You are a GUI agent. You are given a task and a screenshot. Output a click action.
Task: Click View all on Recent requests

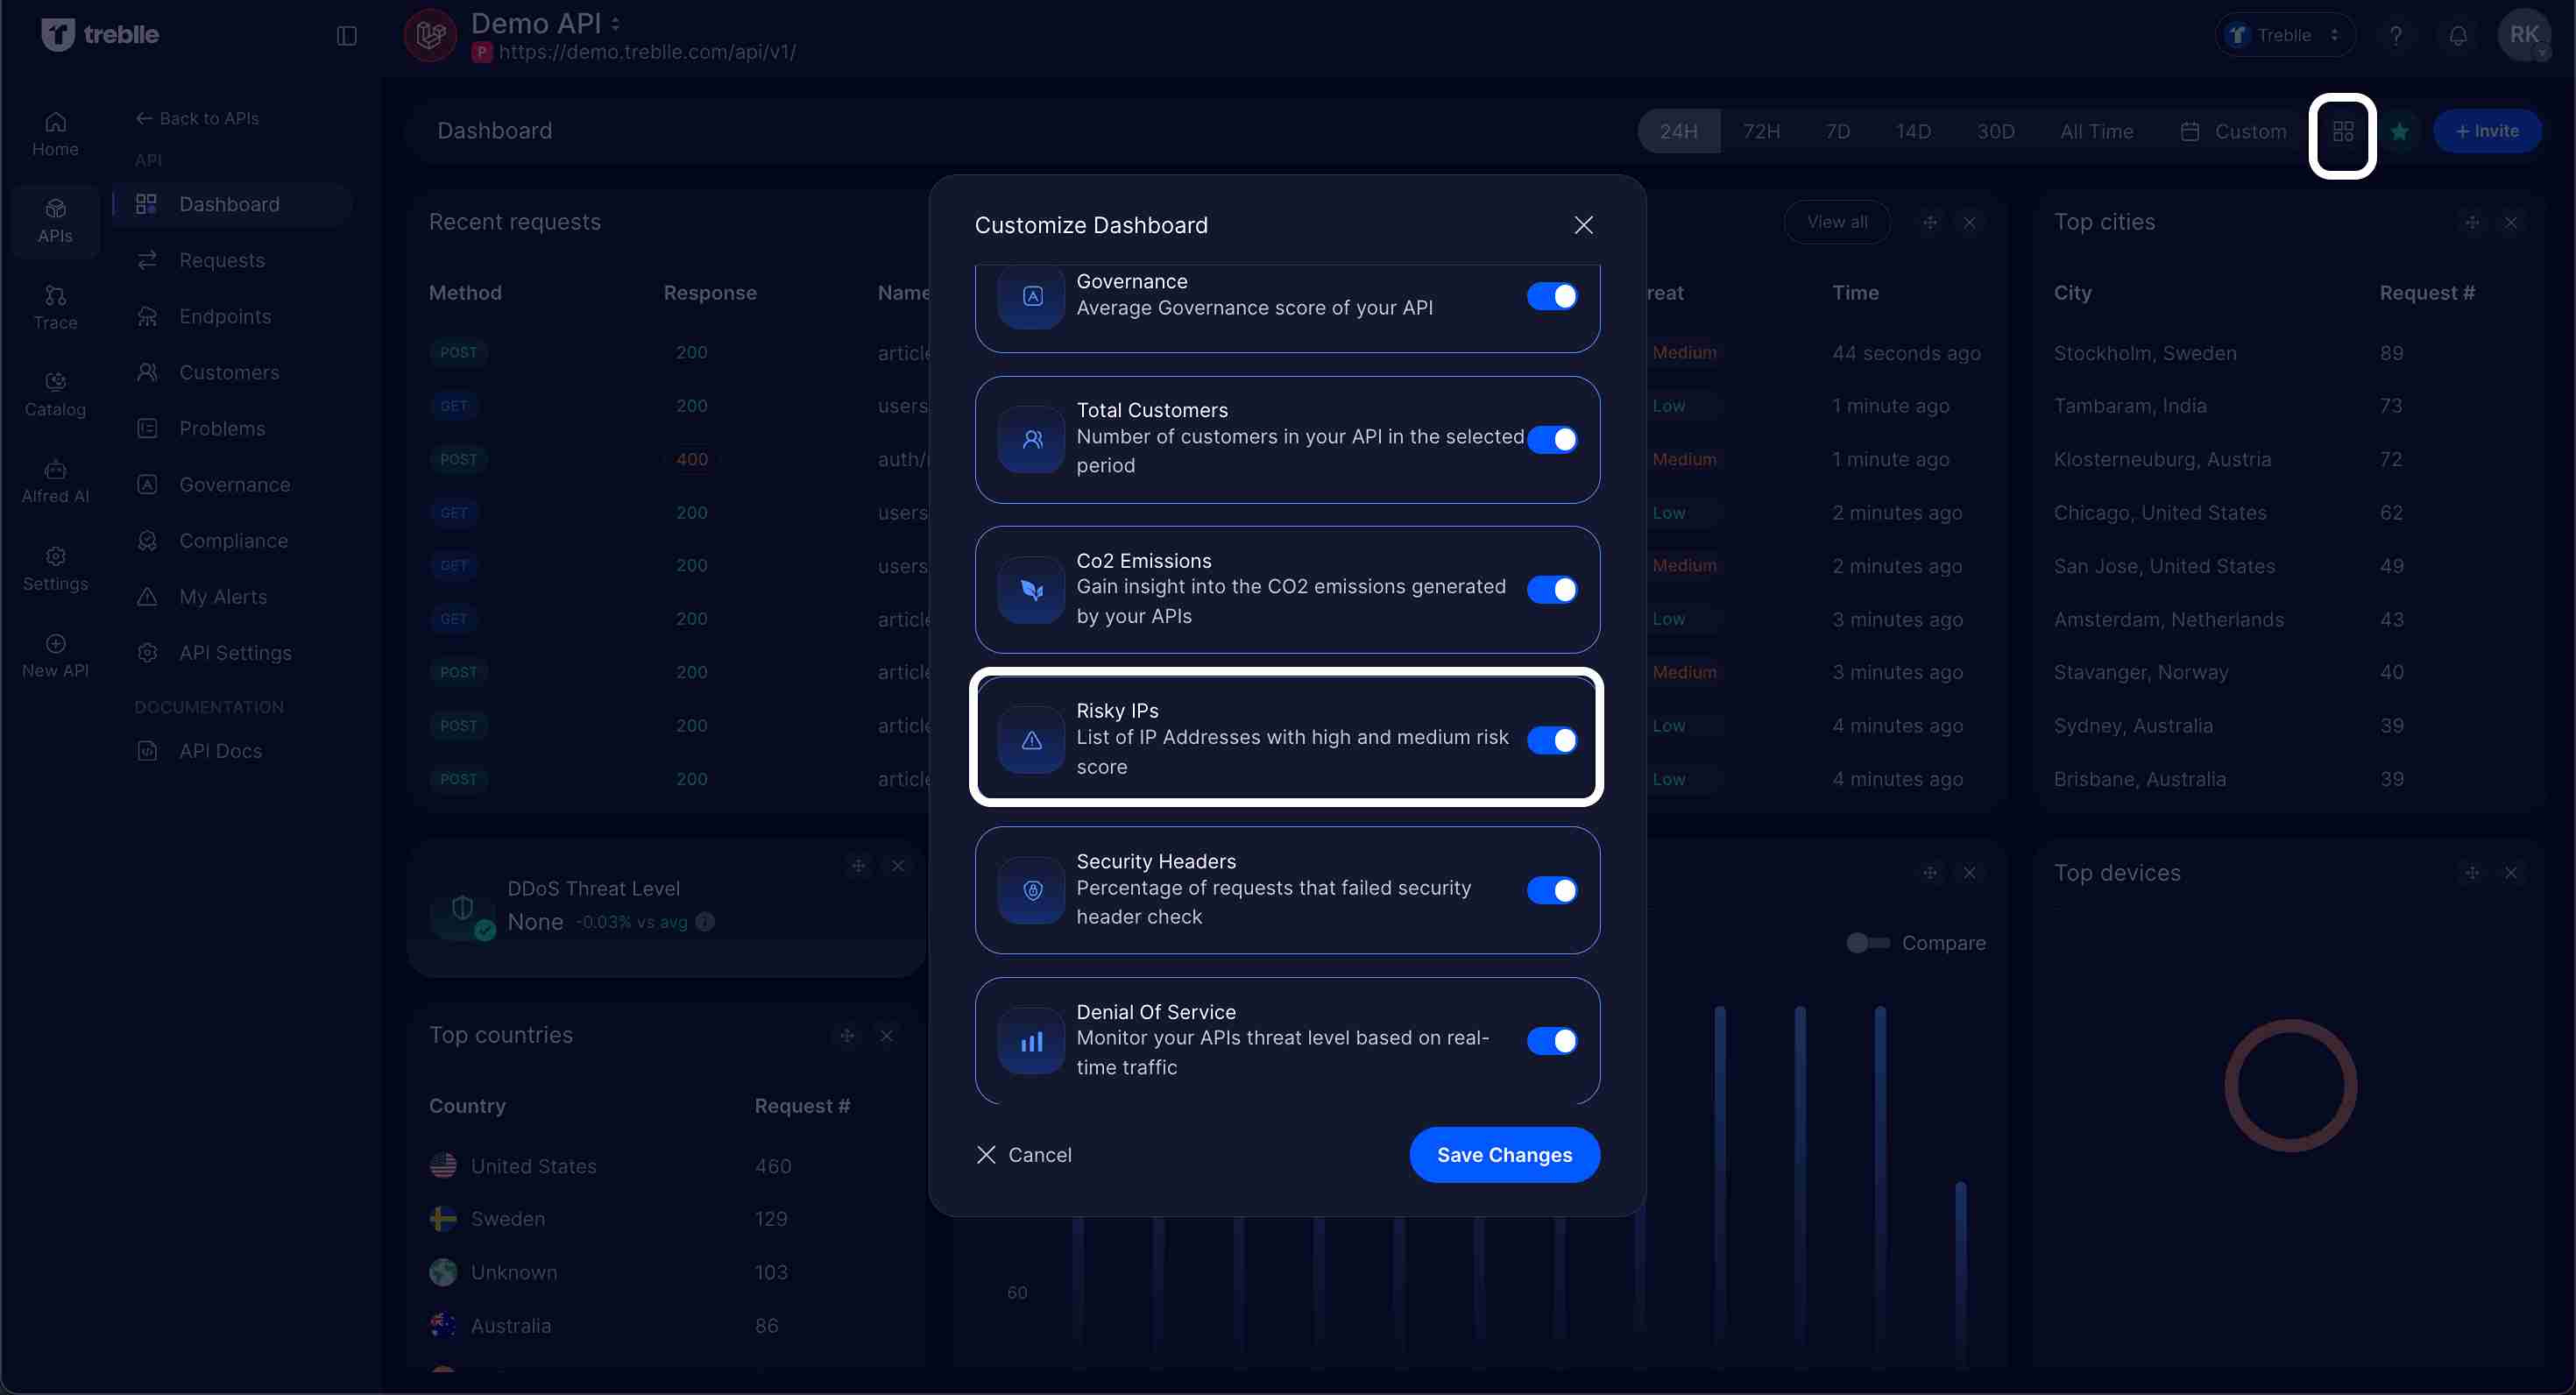1837,222
